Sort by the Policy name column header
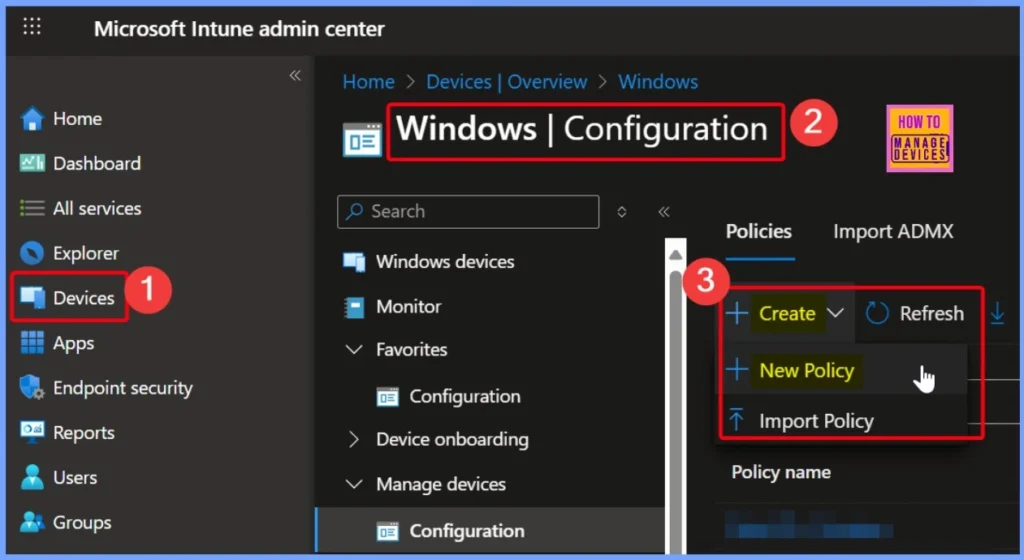 pos(780,472)
